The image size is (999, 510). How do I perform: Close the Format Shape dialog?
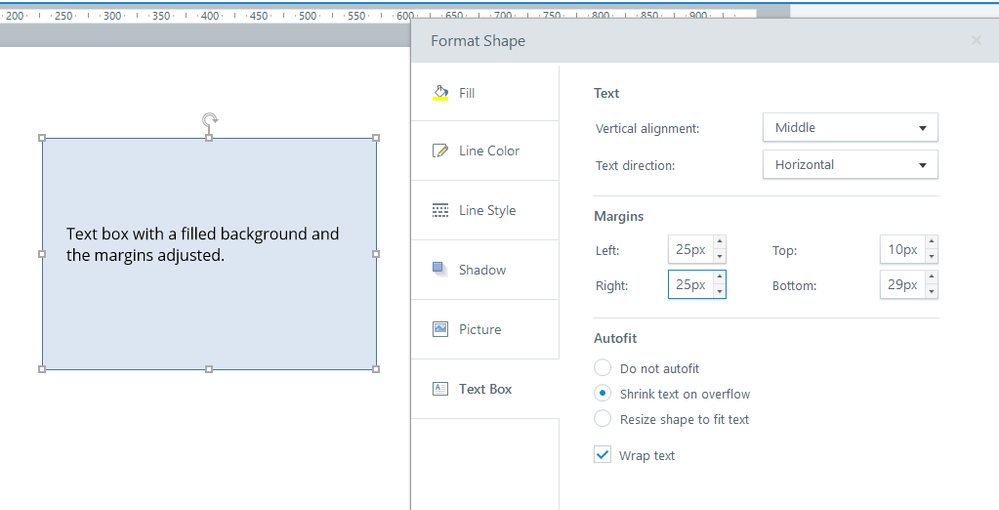976,41
